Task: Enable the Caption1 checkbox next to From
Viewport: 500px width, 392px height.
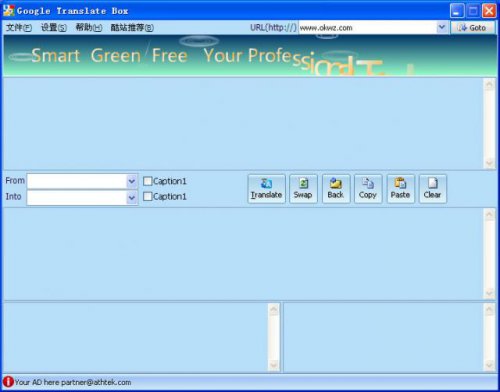Action: 147,181
